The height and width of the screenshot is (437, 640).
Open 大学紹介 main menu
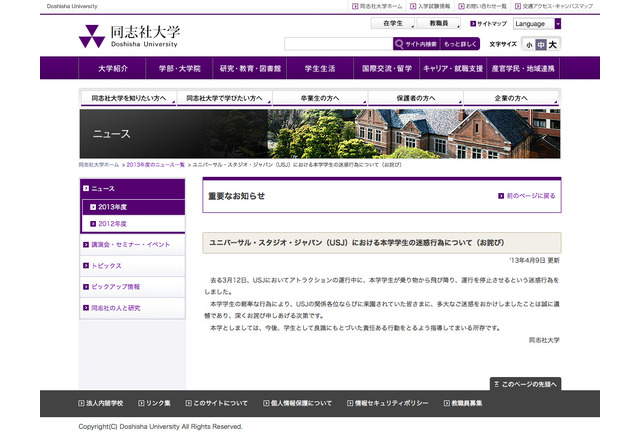coord(112,68)
